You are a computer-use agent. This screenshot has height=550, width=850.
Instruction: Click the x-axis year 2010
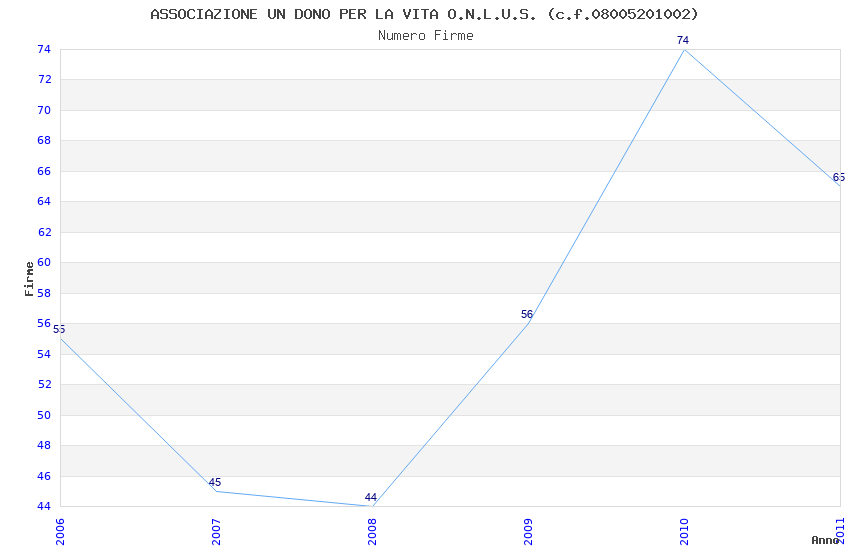685,532
